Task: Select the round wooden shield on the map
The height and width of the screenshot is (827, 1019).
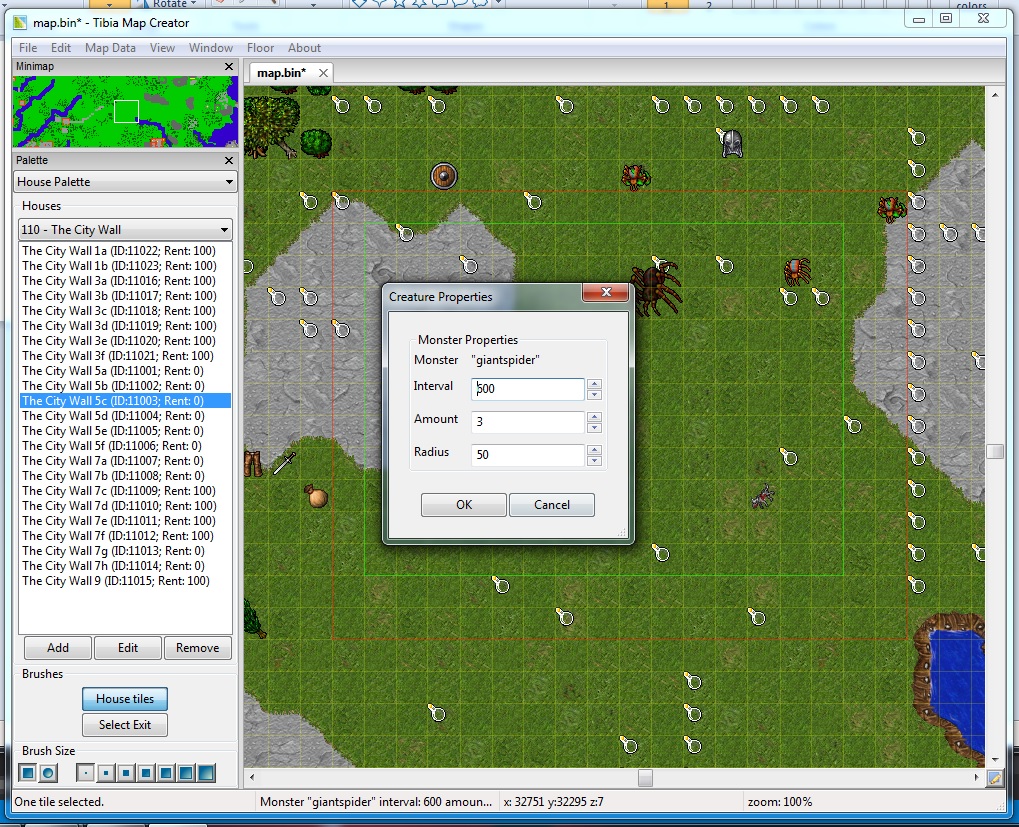Action: pos(444,176)
